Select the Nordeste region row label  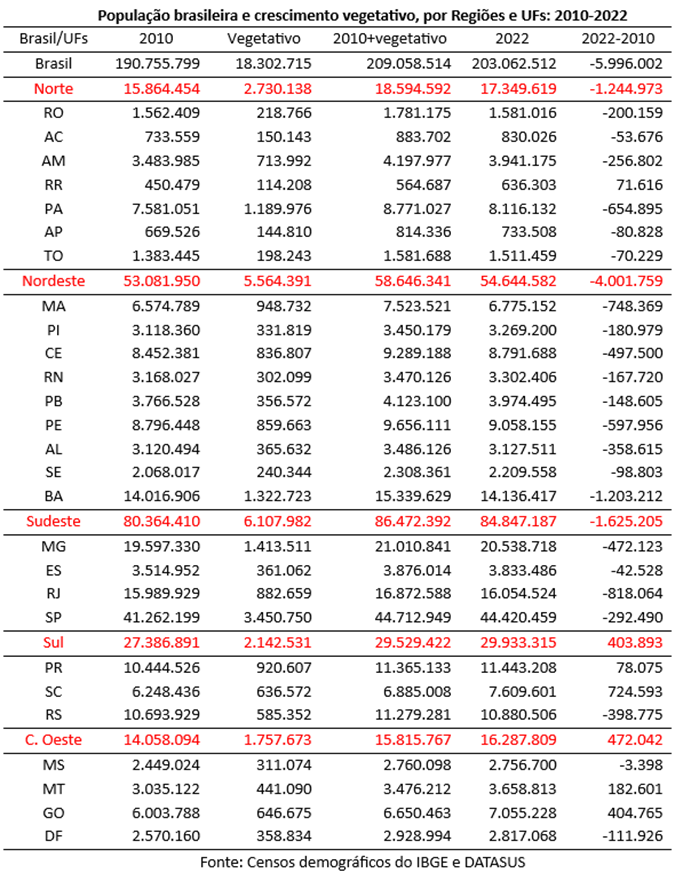tap(53, 281)
